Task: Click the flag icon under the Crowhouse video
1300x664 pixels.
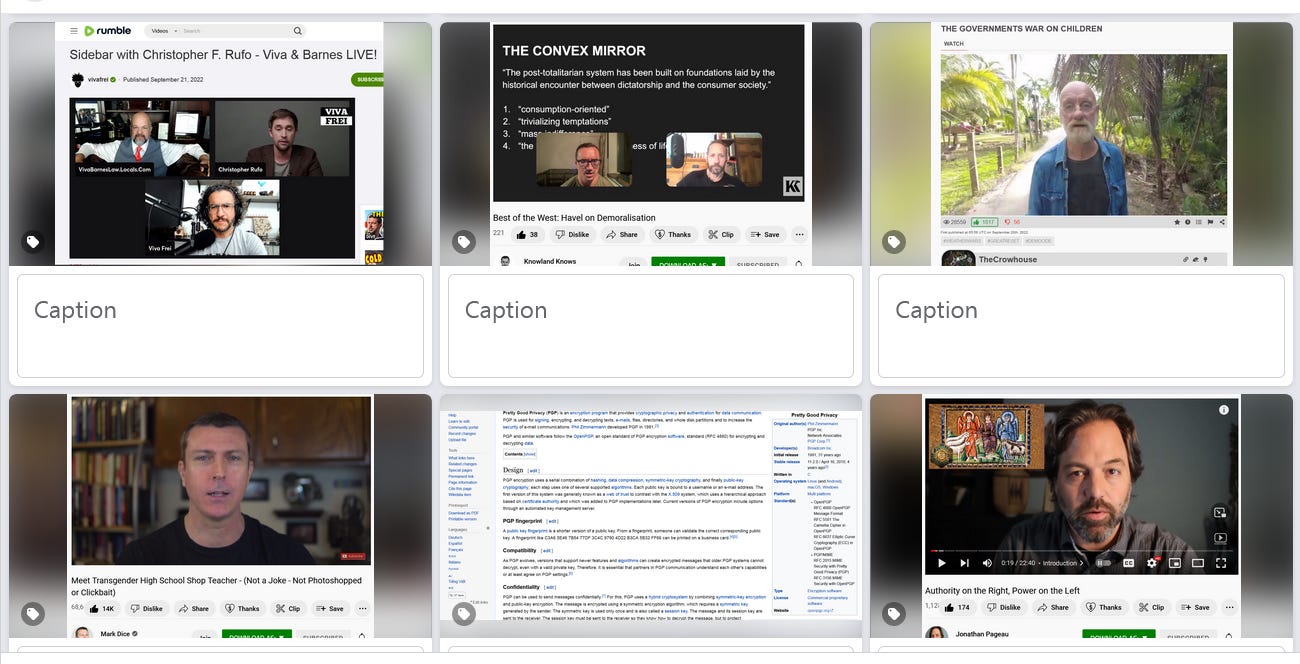Action: click(1210, 222)
